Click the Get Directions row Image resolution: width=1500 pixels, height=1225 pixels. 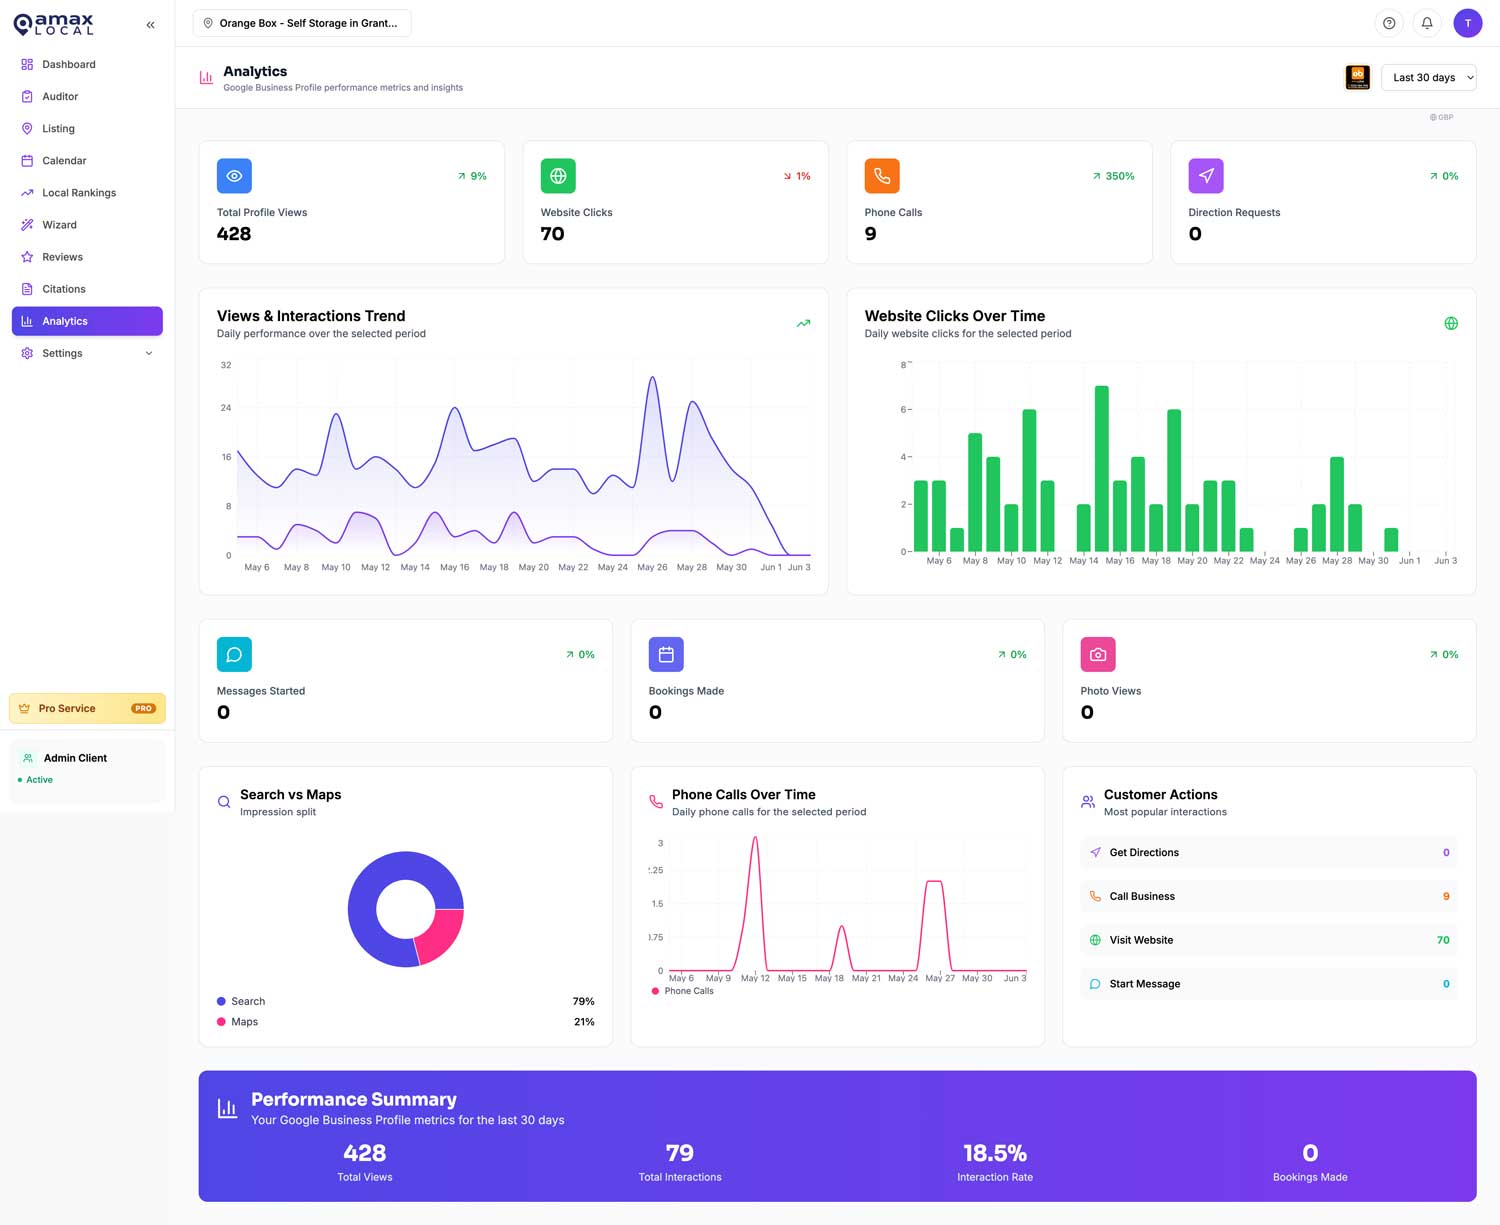click(x=1269, y=852)
